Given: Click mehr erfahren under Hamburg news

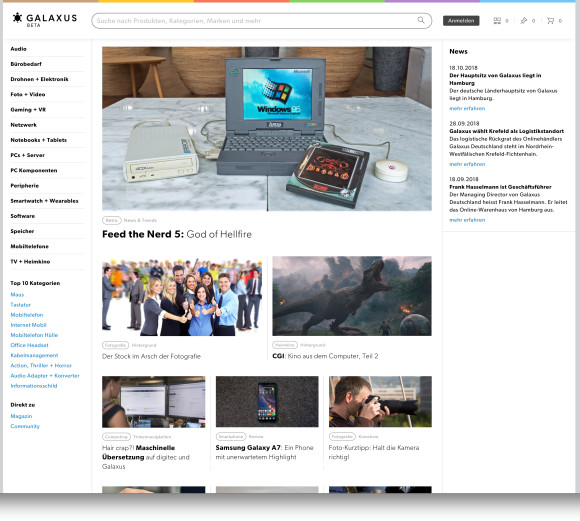Looking at the screenshot, I should click(467, 108).
